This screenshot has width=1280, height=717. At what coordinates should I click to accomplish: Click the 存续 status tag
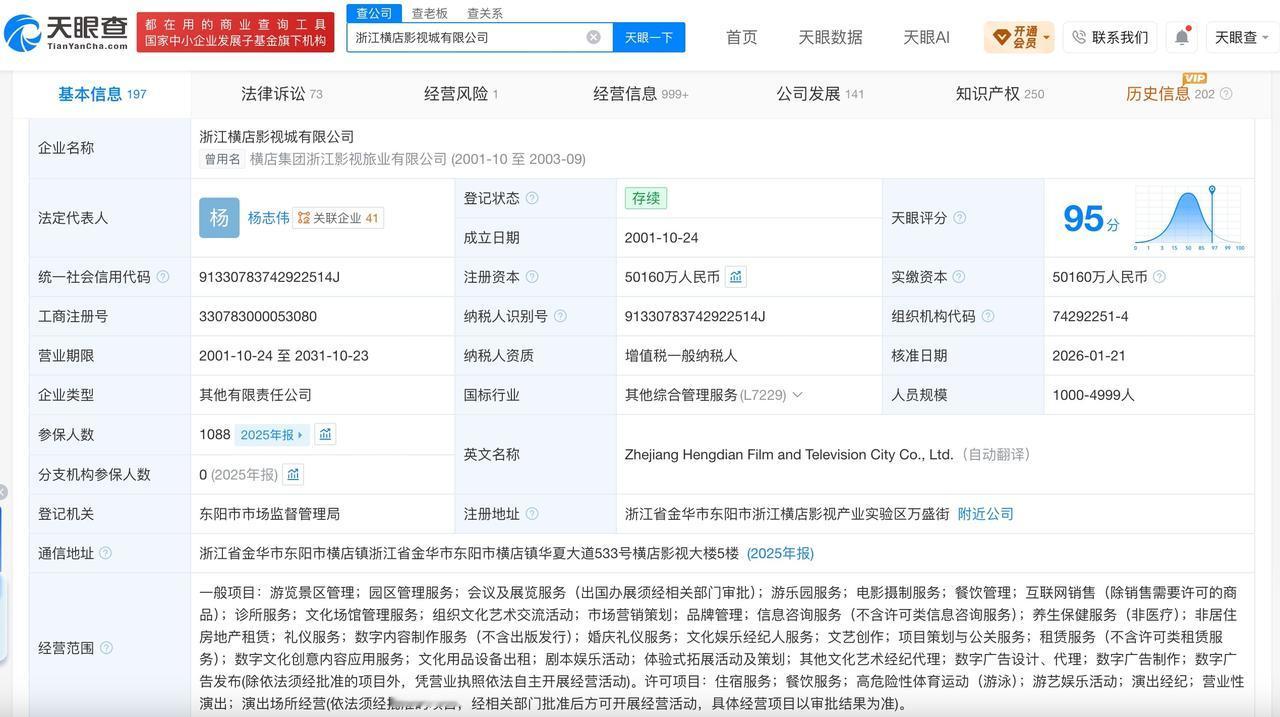coord(645,198)
